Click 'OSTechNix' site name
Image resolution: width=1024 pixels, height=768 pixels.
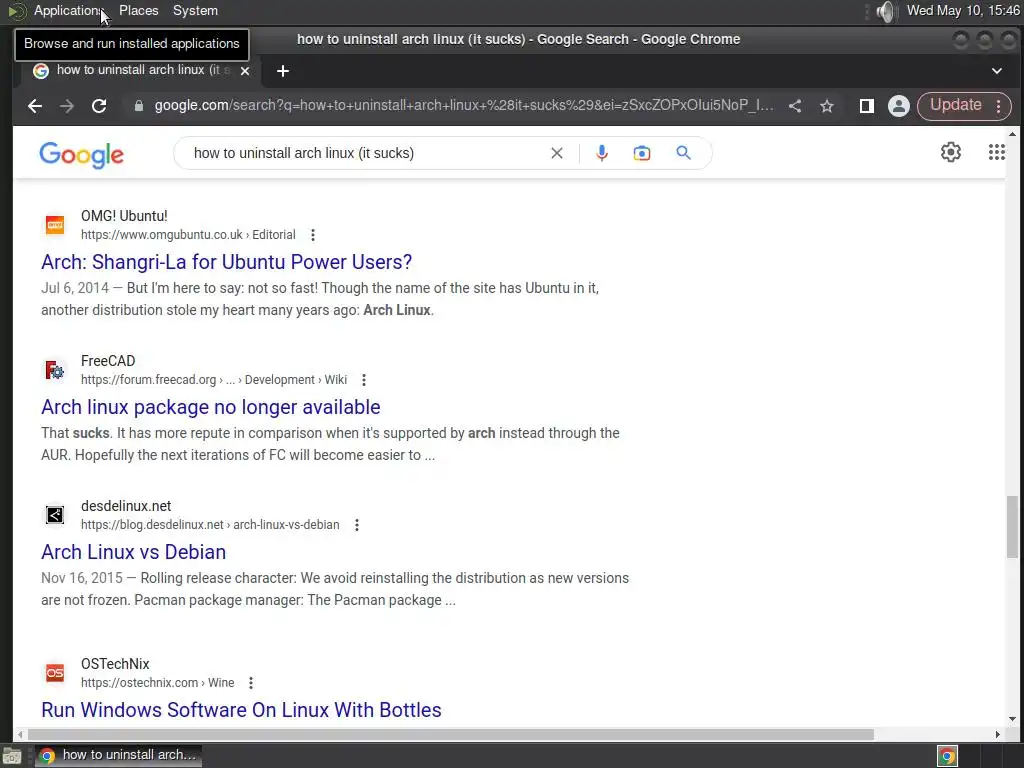pos(115,664)
